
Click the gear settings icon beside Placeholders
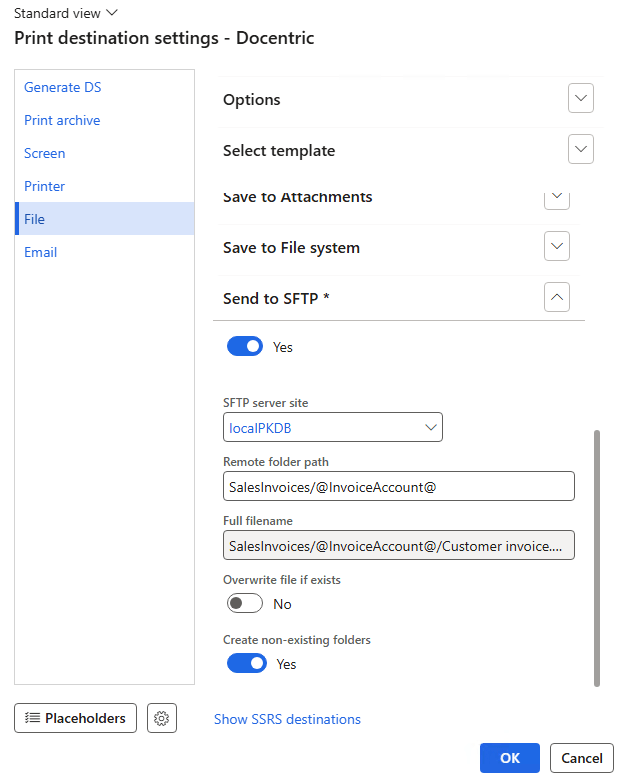[162, 718]
